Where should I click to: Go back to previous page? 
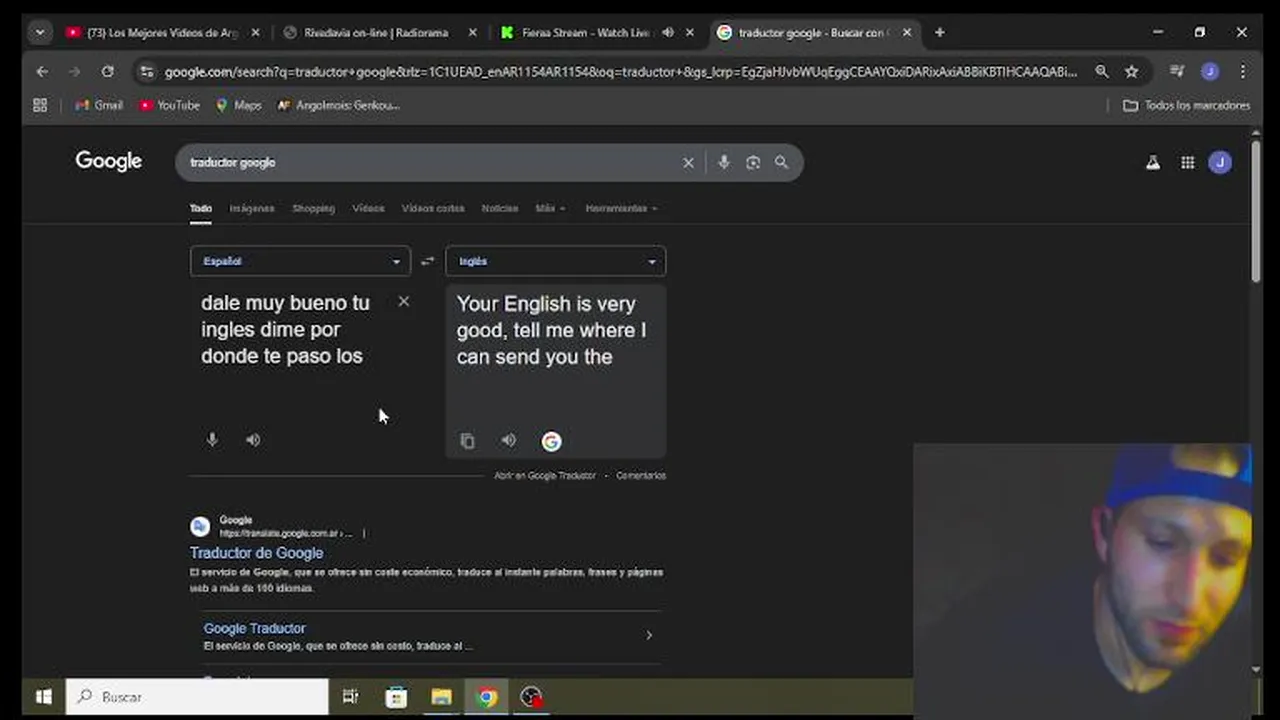pyautogui.click(x=42, y=71)
